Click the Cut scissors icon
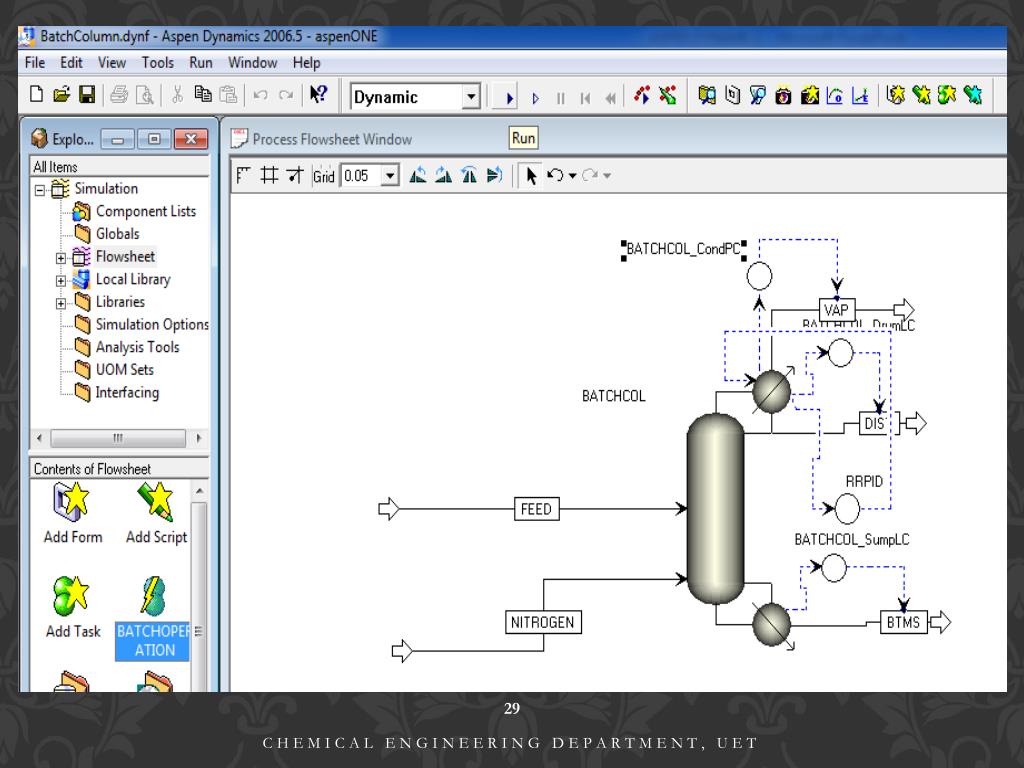The height and width of the screenshot is (768, 1024). click(x=177, y=95)
